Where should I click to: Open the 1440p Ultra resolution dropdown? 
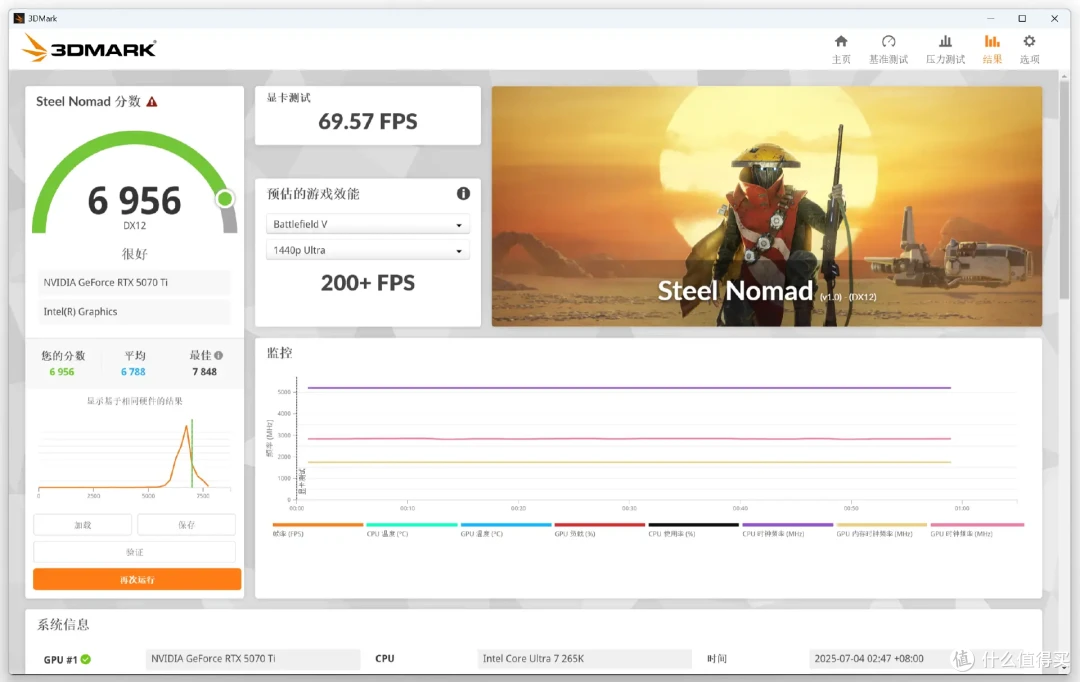point(368,250)
